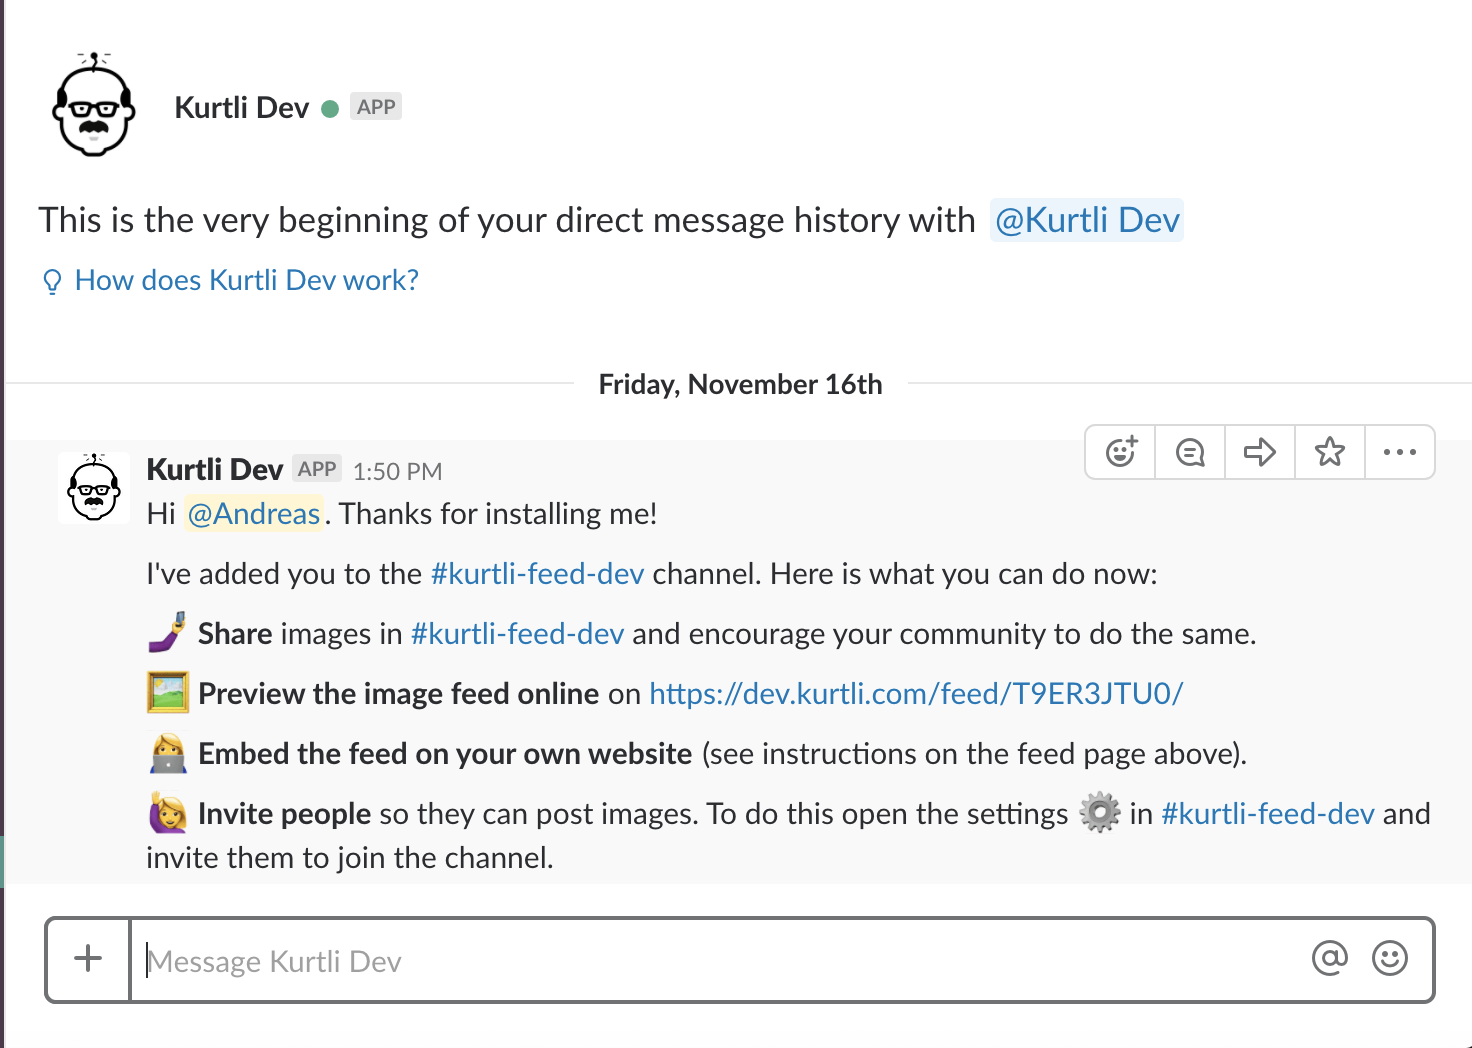Open #kurtli-feed-dev link in the Invite people line
This screenshot has height=1048, width=1472.
tap(1267, 814)
